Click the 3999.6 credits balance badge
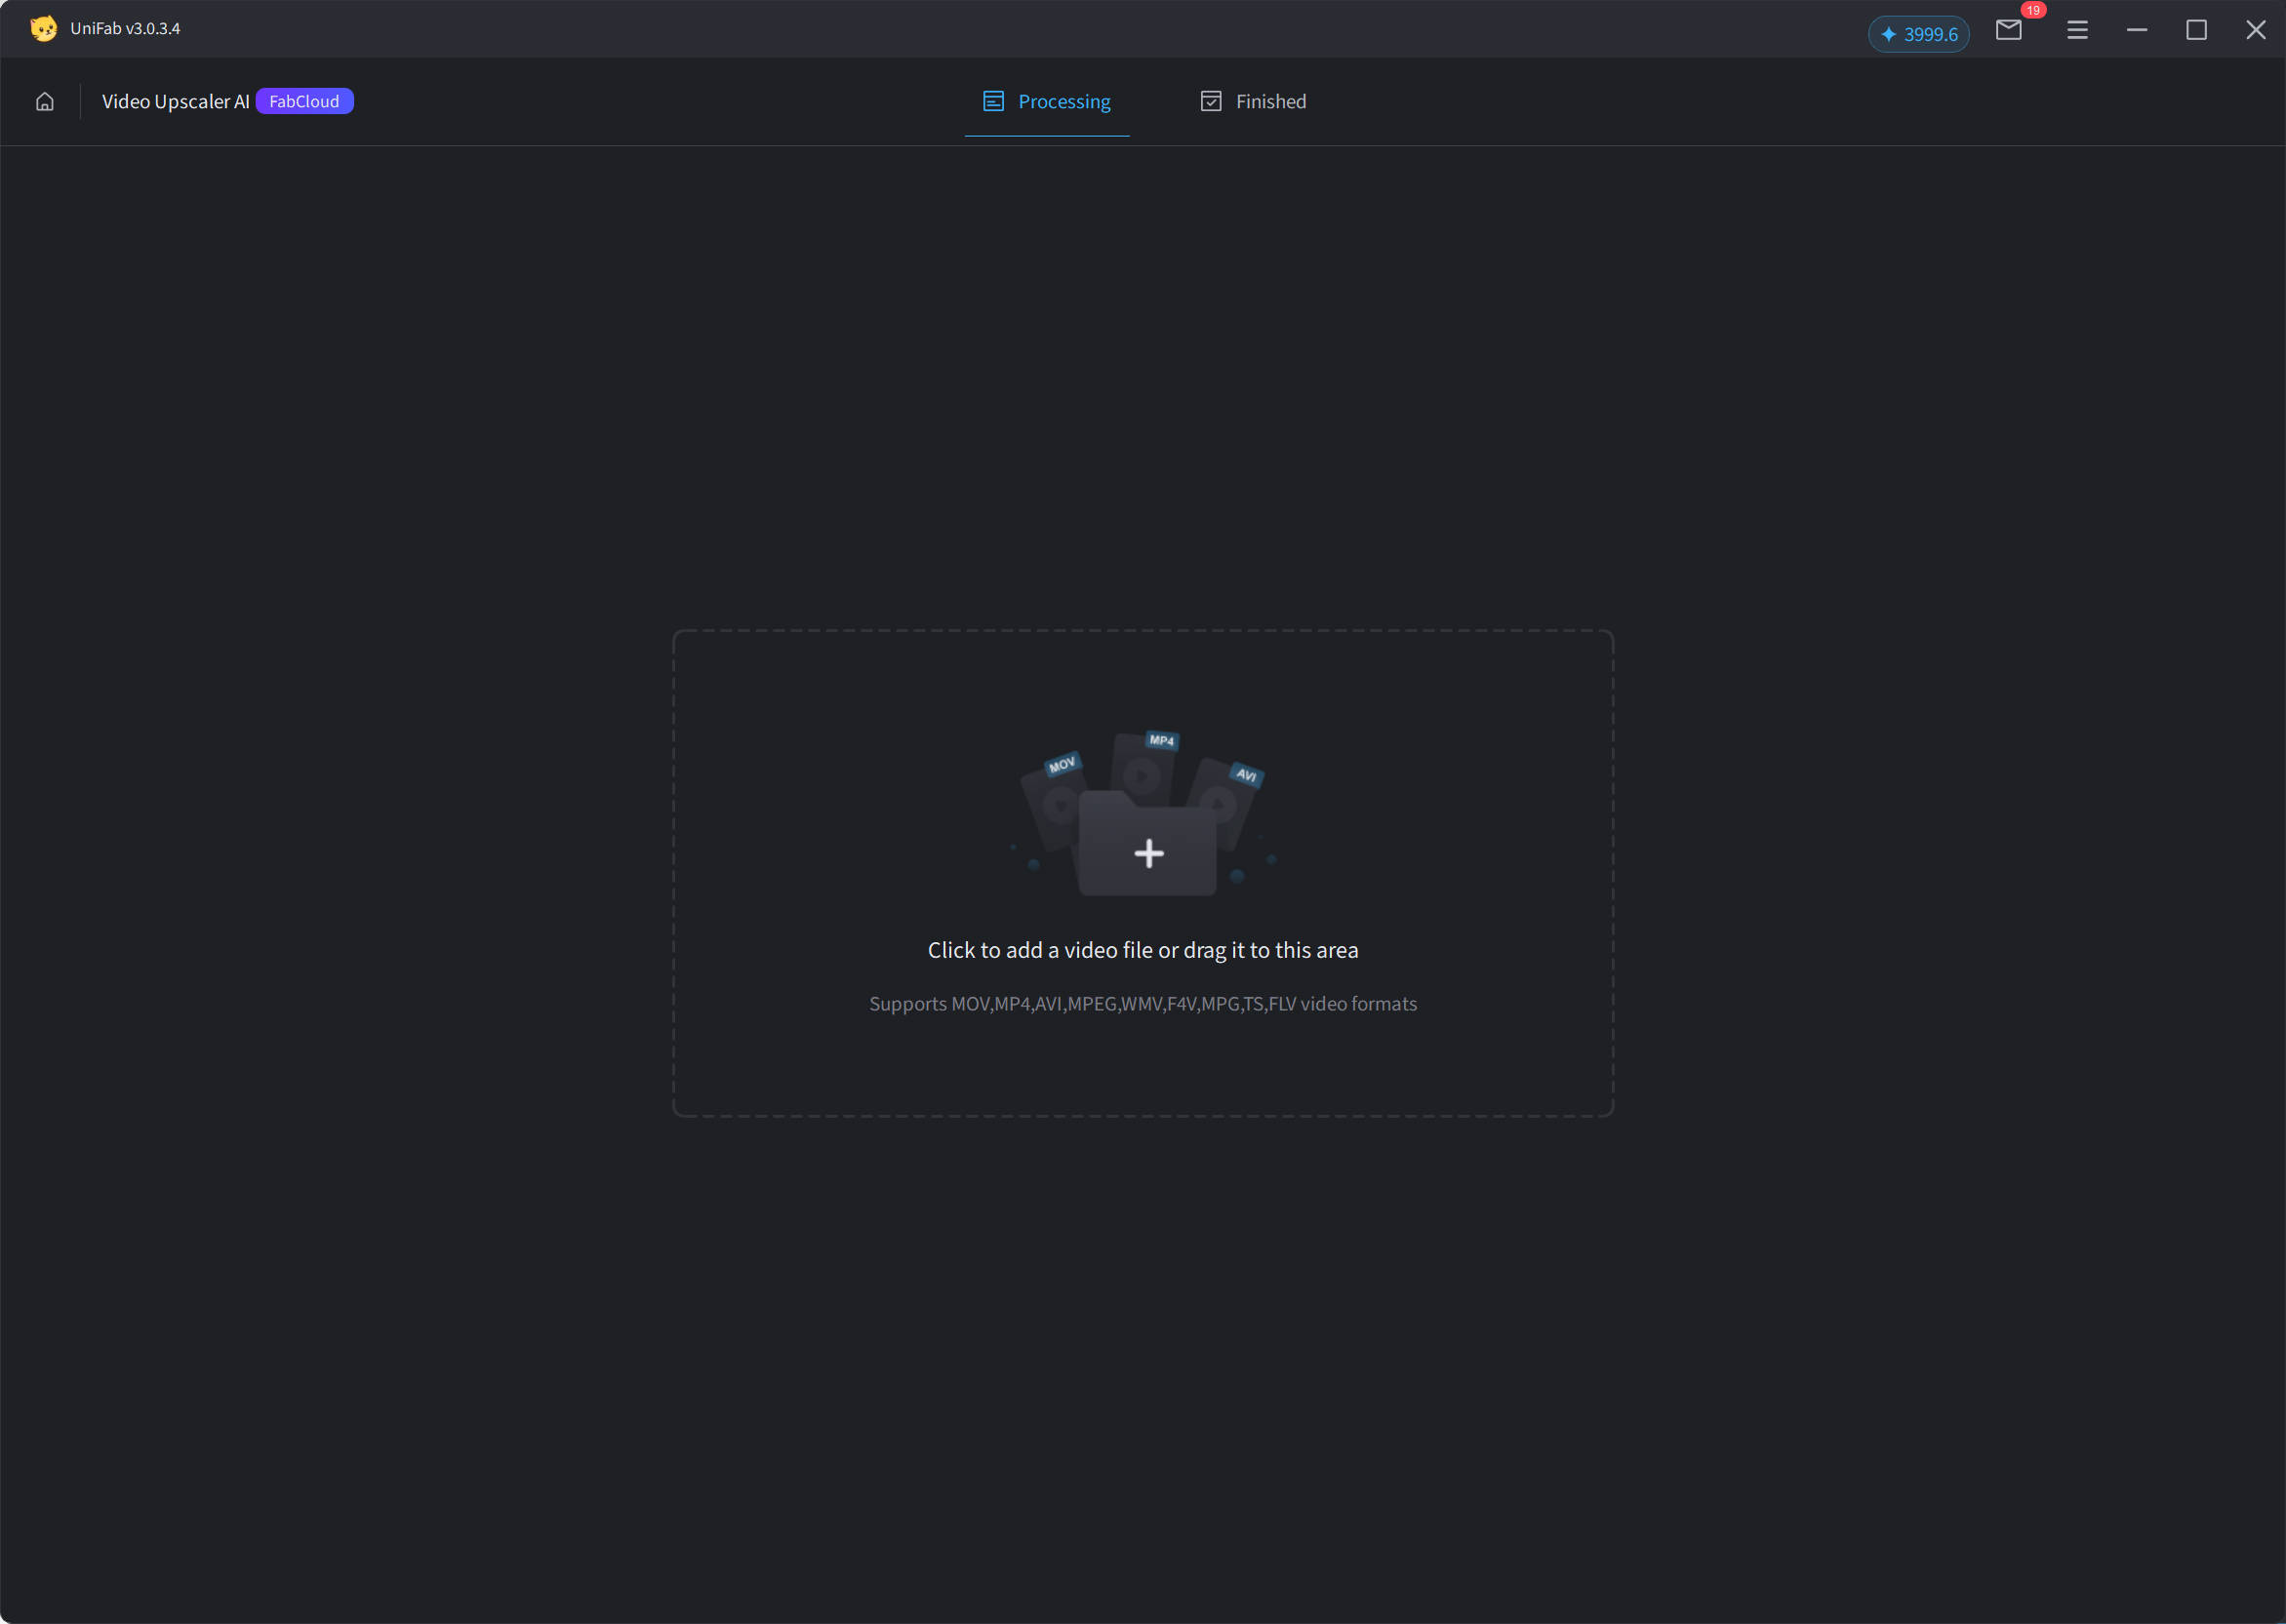2286x1624 pixels. tap(1918, 34)
